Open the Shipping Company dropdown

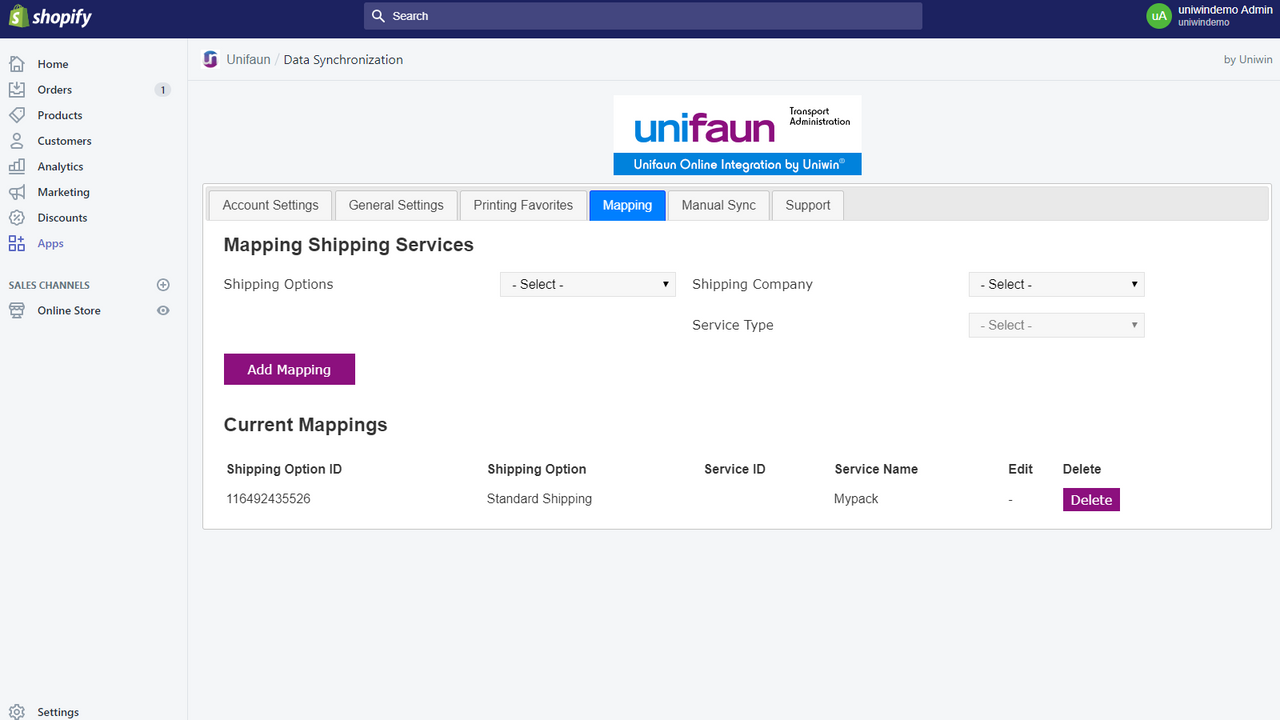1056,284
